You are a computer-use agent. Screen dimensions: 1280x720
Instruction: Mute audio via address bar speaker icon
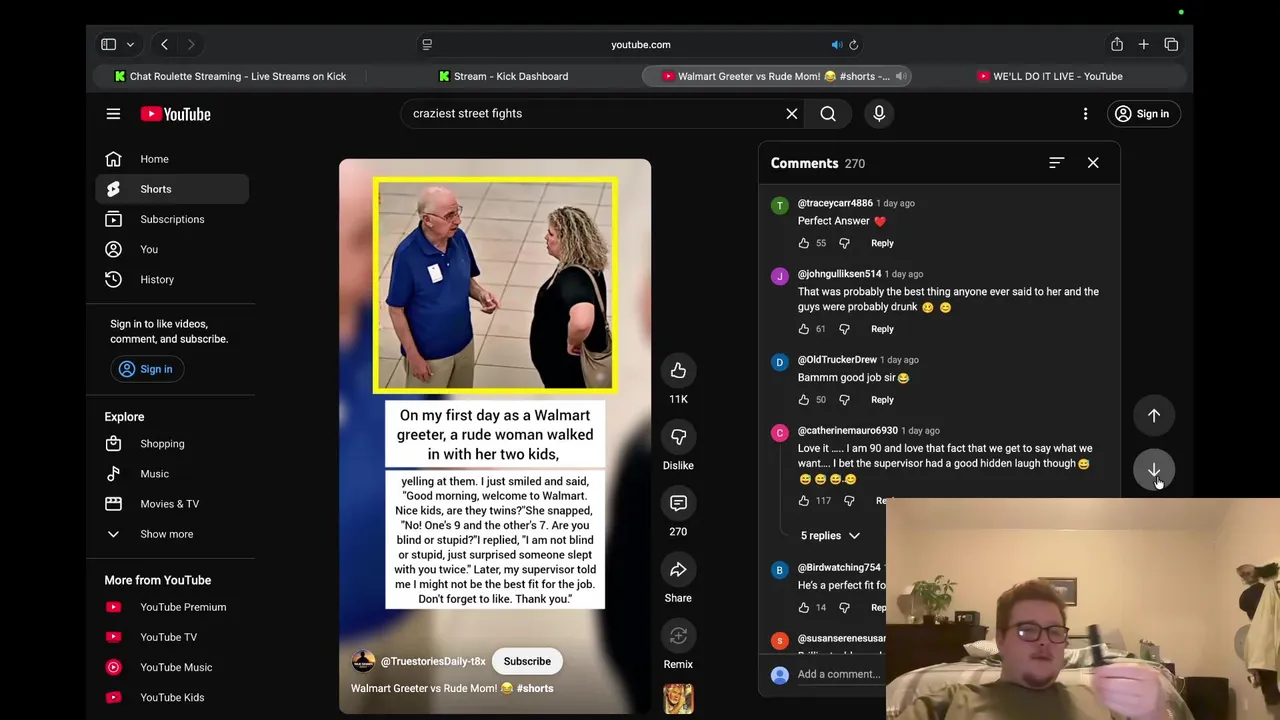(837, 45)
